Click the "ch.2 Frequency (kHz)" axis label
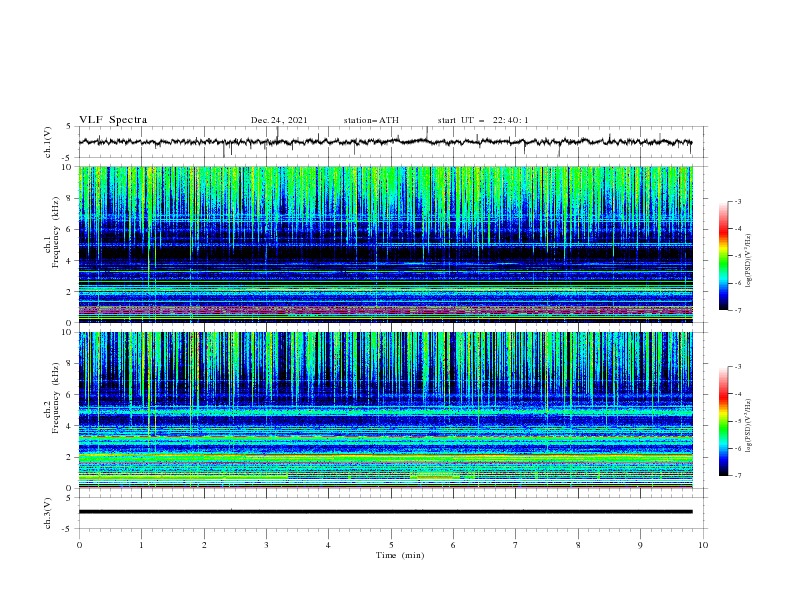The image size is (792, 612). tap(52, 410)
